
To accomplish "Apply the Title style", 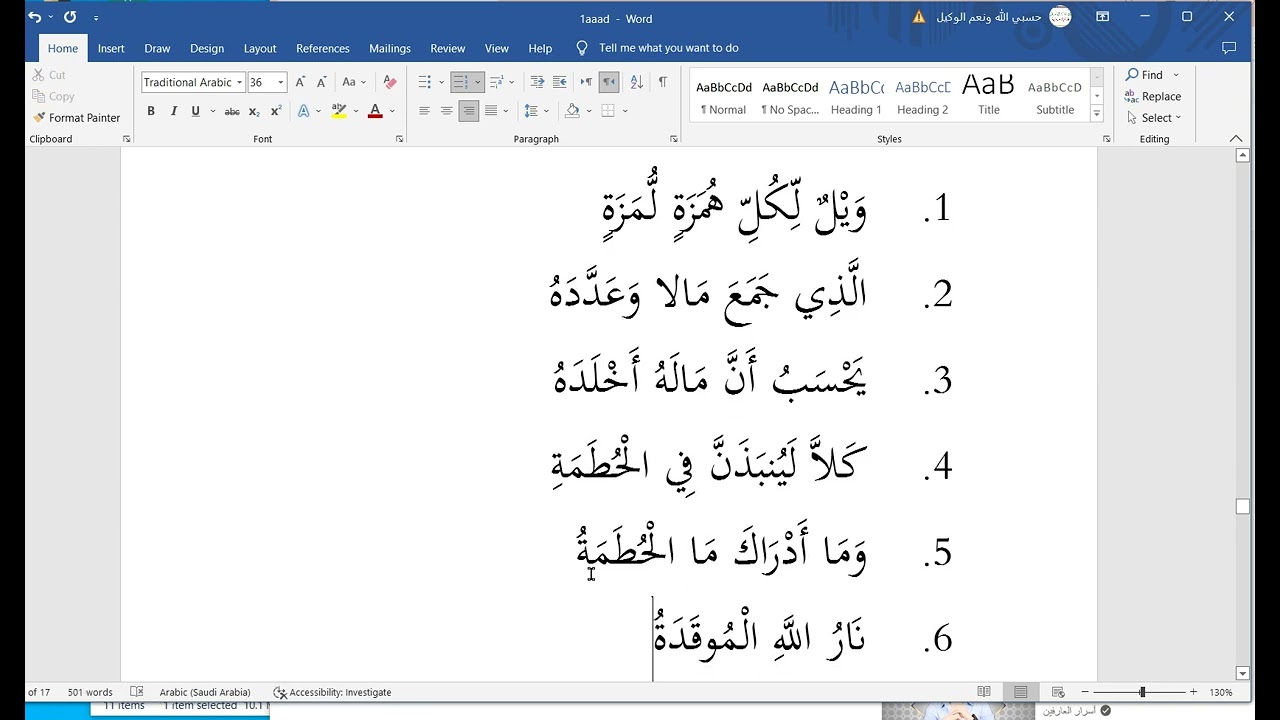I will tap(989, 96).
